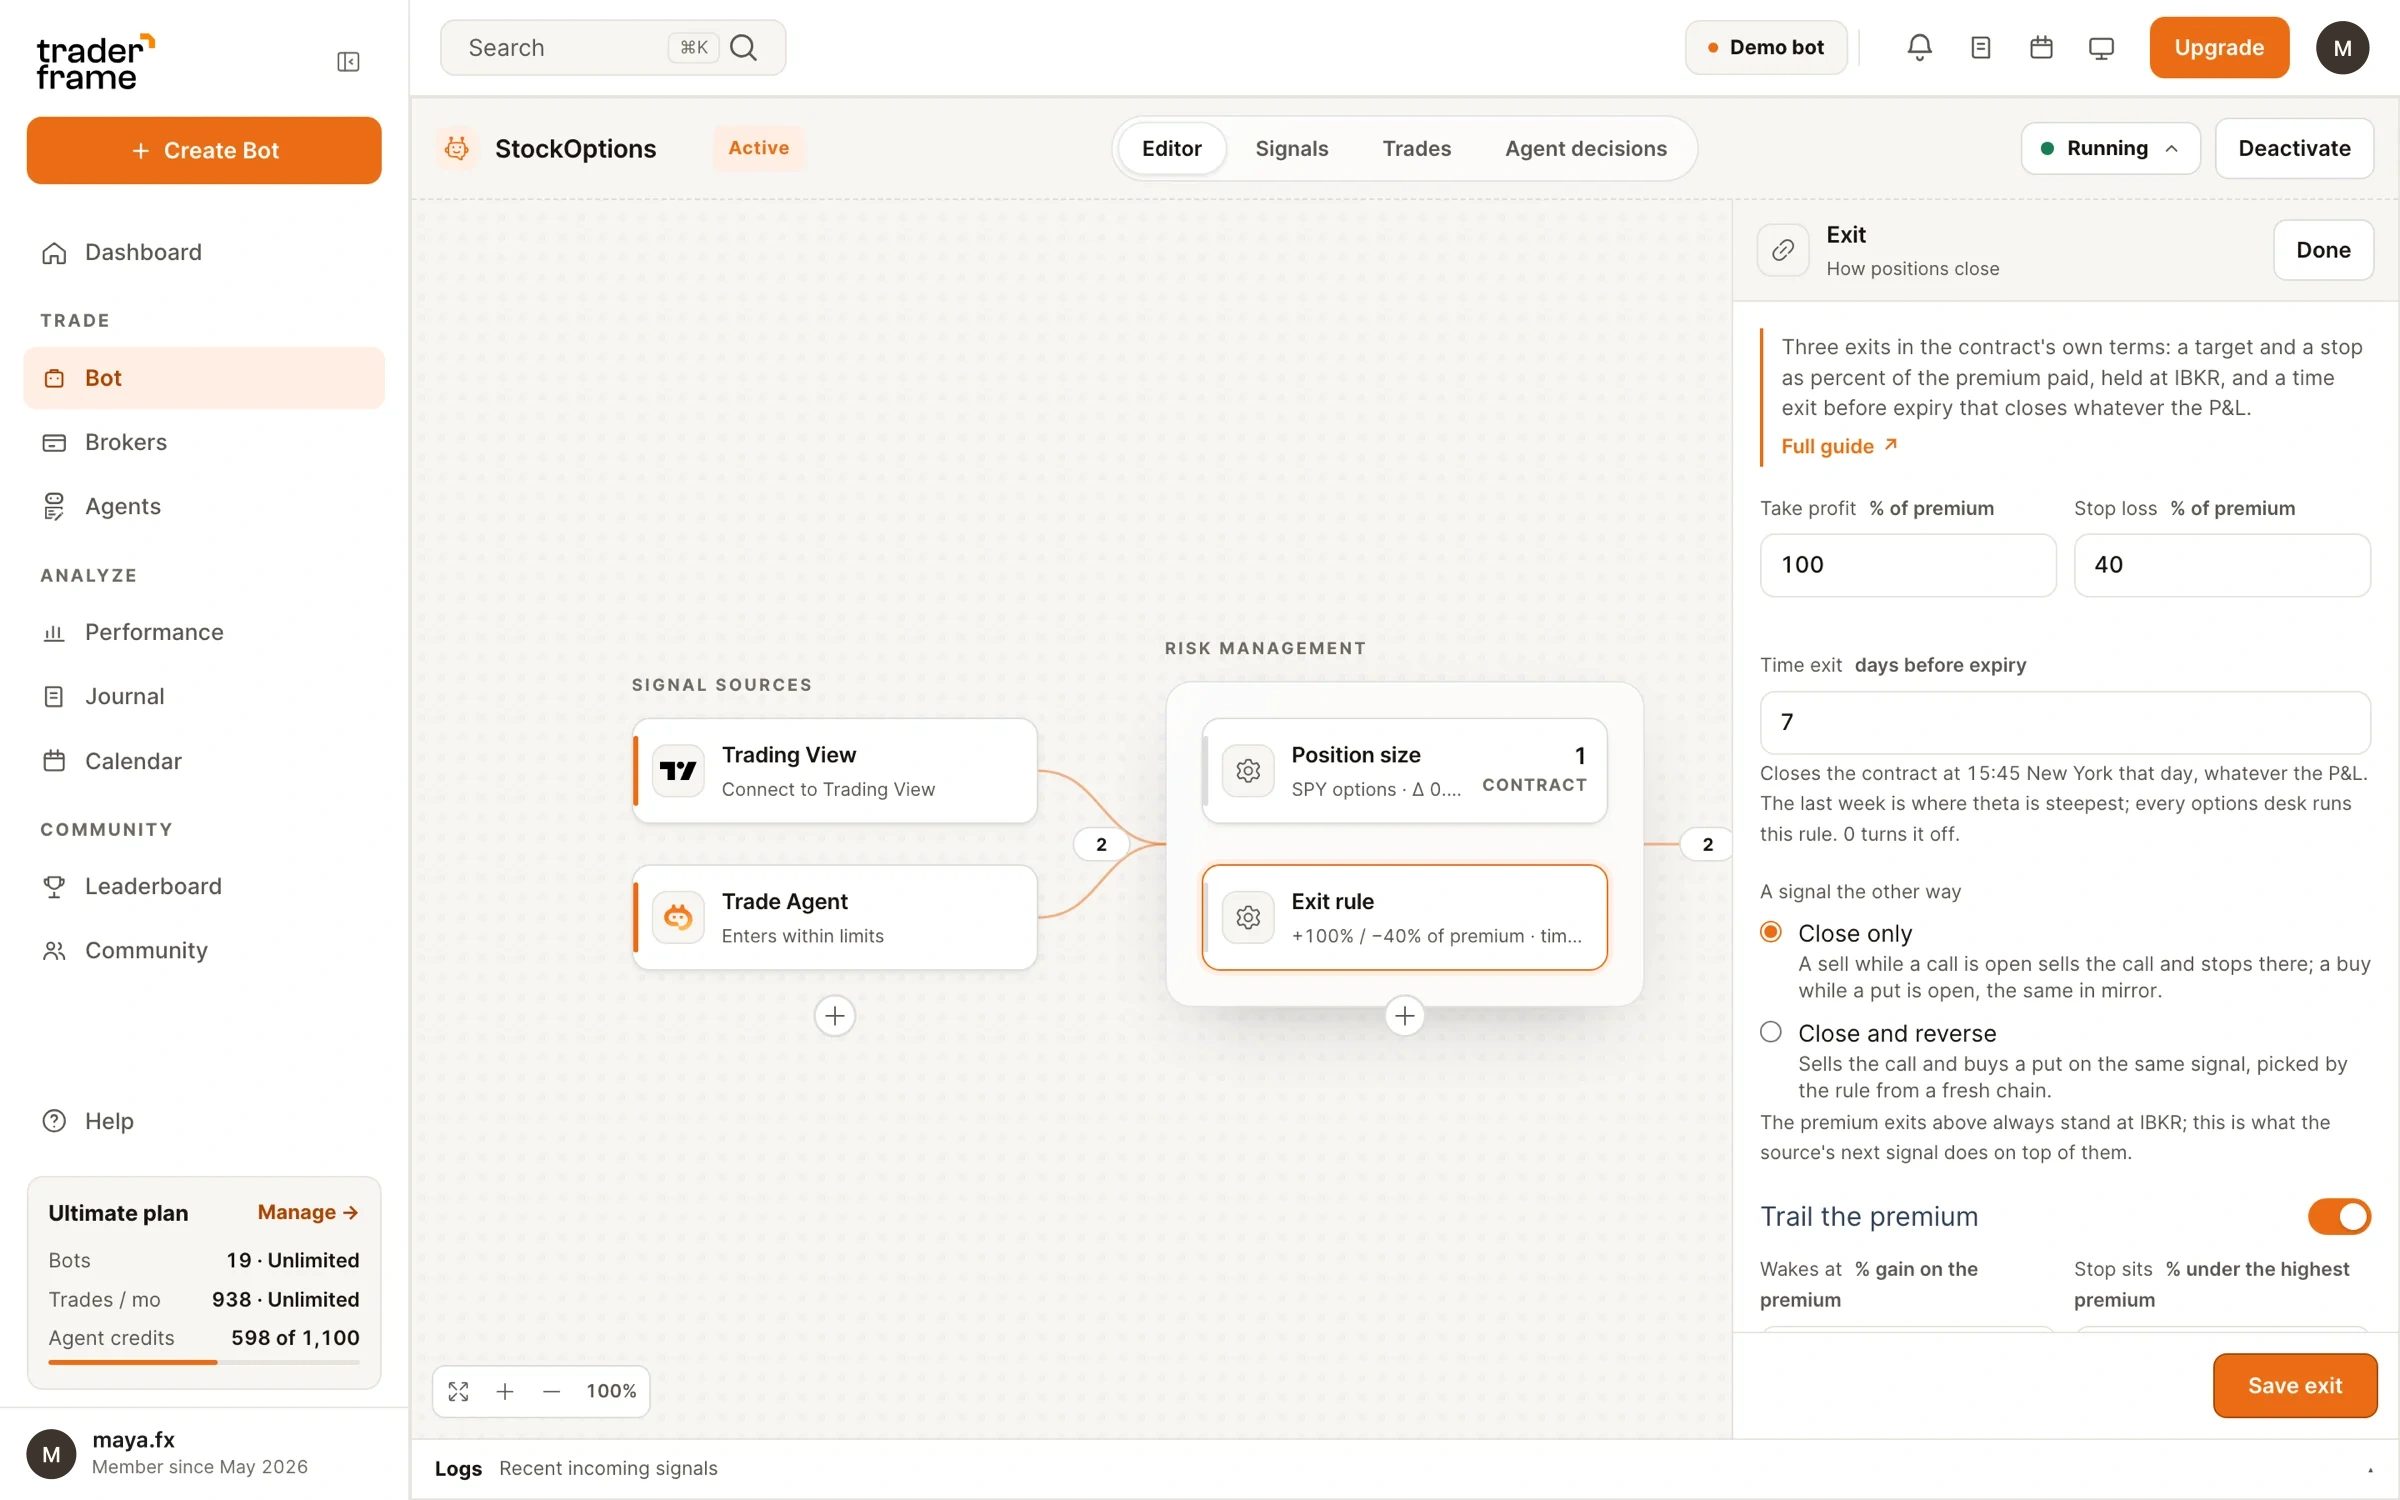Viewport: 2400px width, 1500px height.
Task: Click the monitor display icon in the header
Action: click(x=2101, y=47)
